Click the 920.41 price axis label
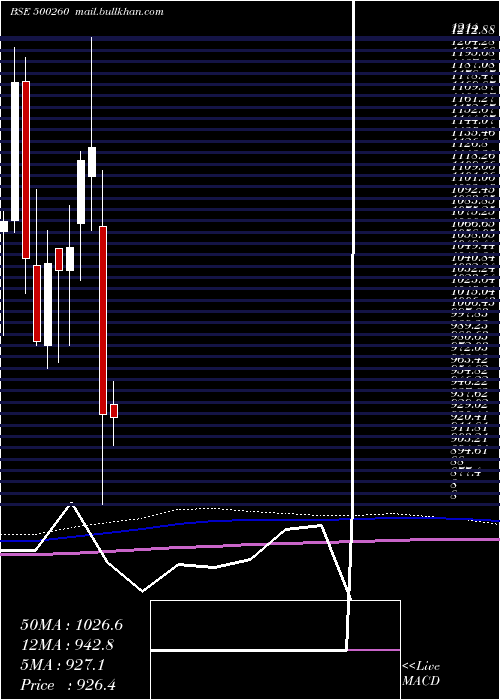500x700 pixels. (x=472, y=416)
